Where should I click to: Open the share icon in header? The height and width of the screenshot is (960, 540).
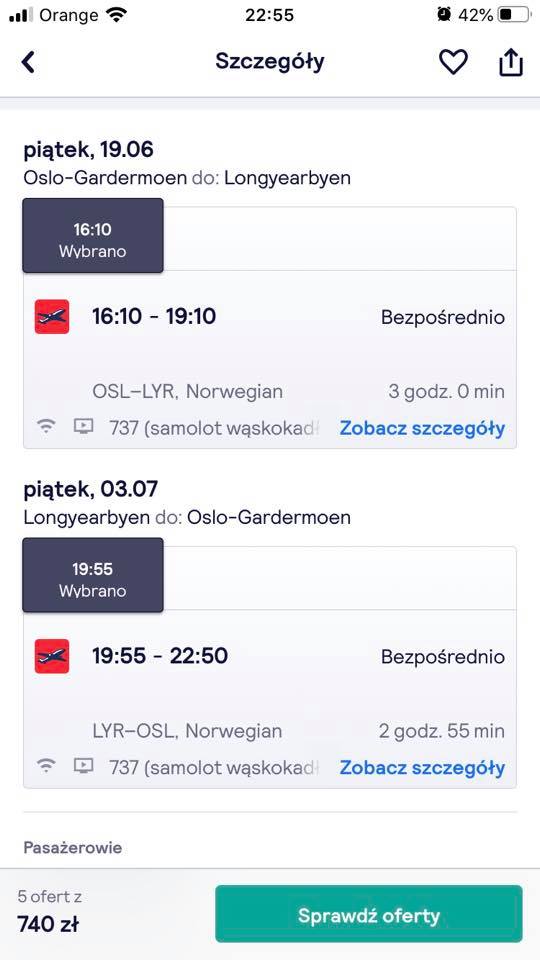pyautogui.click(x=511, y=62)
